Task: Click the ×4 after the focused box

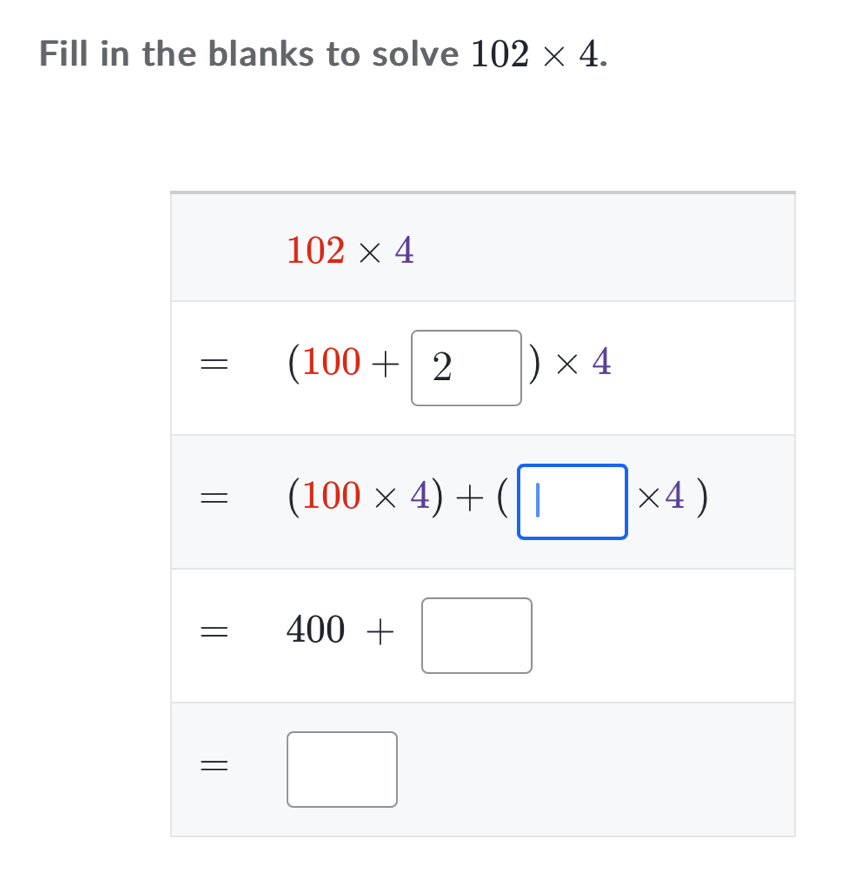Action: [661, 496]
